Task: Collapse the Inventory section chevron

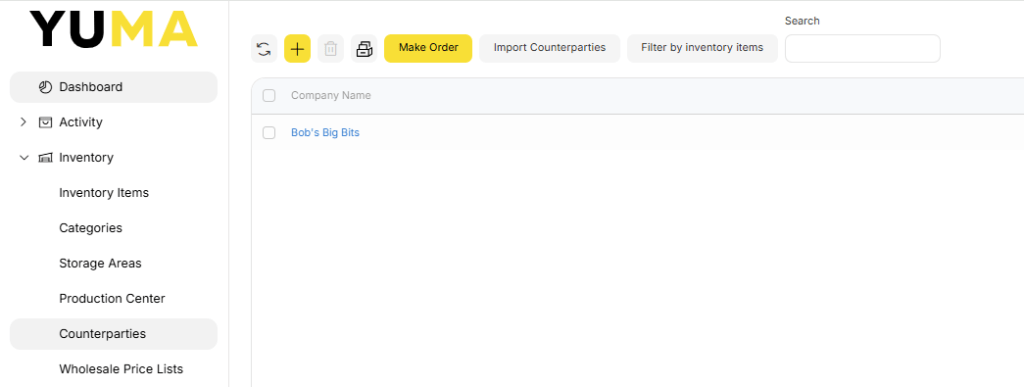Action: (24, 157)
